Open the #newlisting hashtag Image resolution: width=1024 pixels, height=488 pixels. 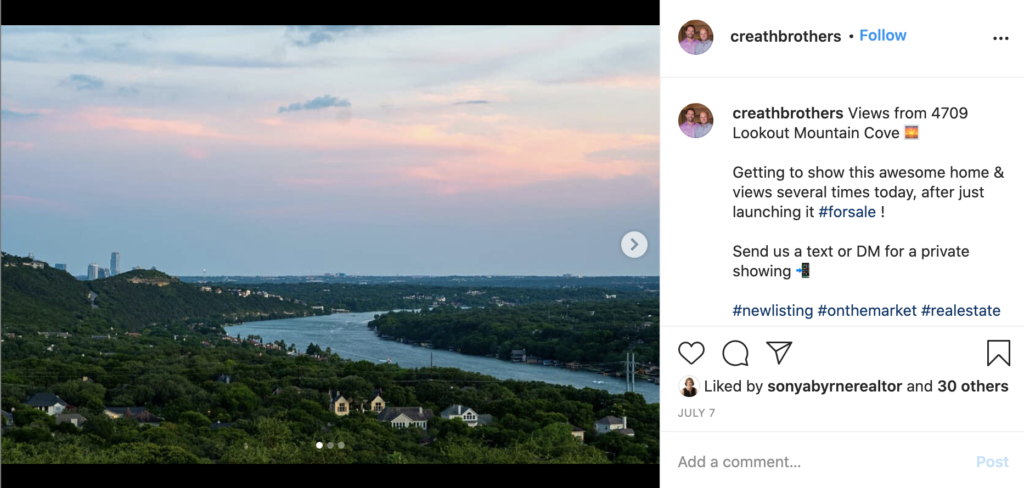point(772,311)
